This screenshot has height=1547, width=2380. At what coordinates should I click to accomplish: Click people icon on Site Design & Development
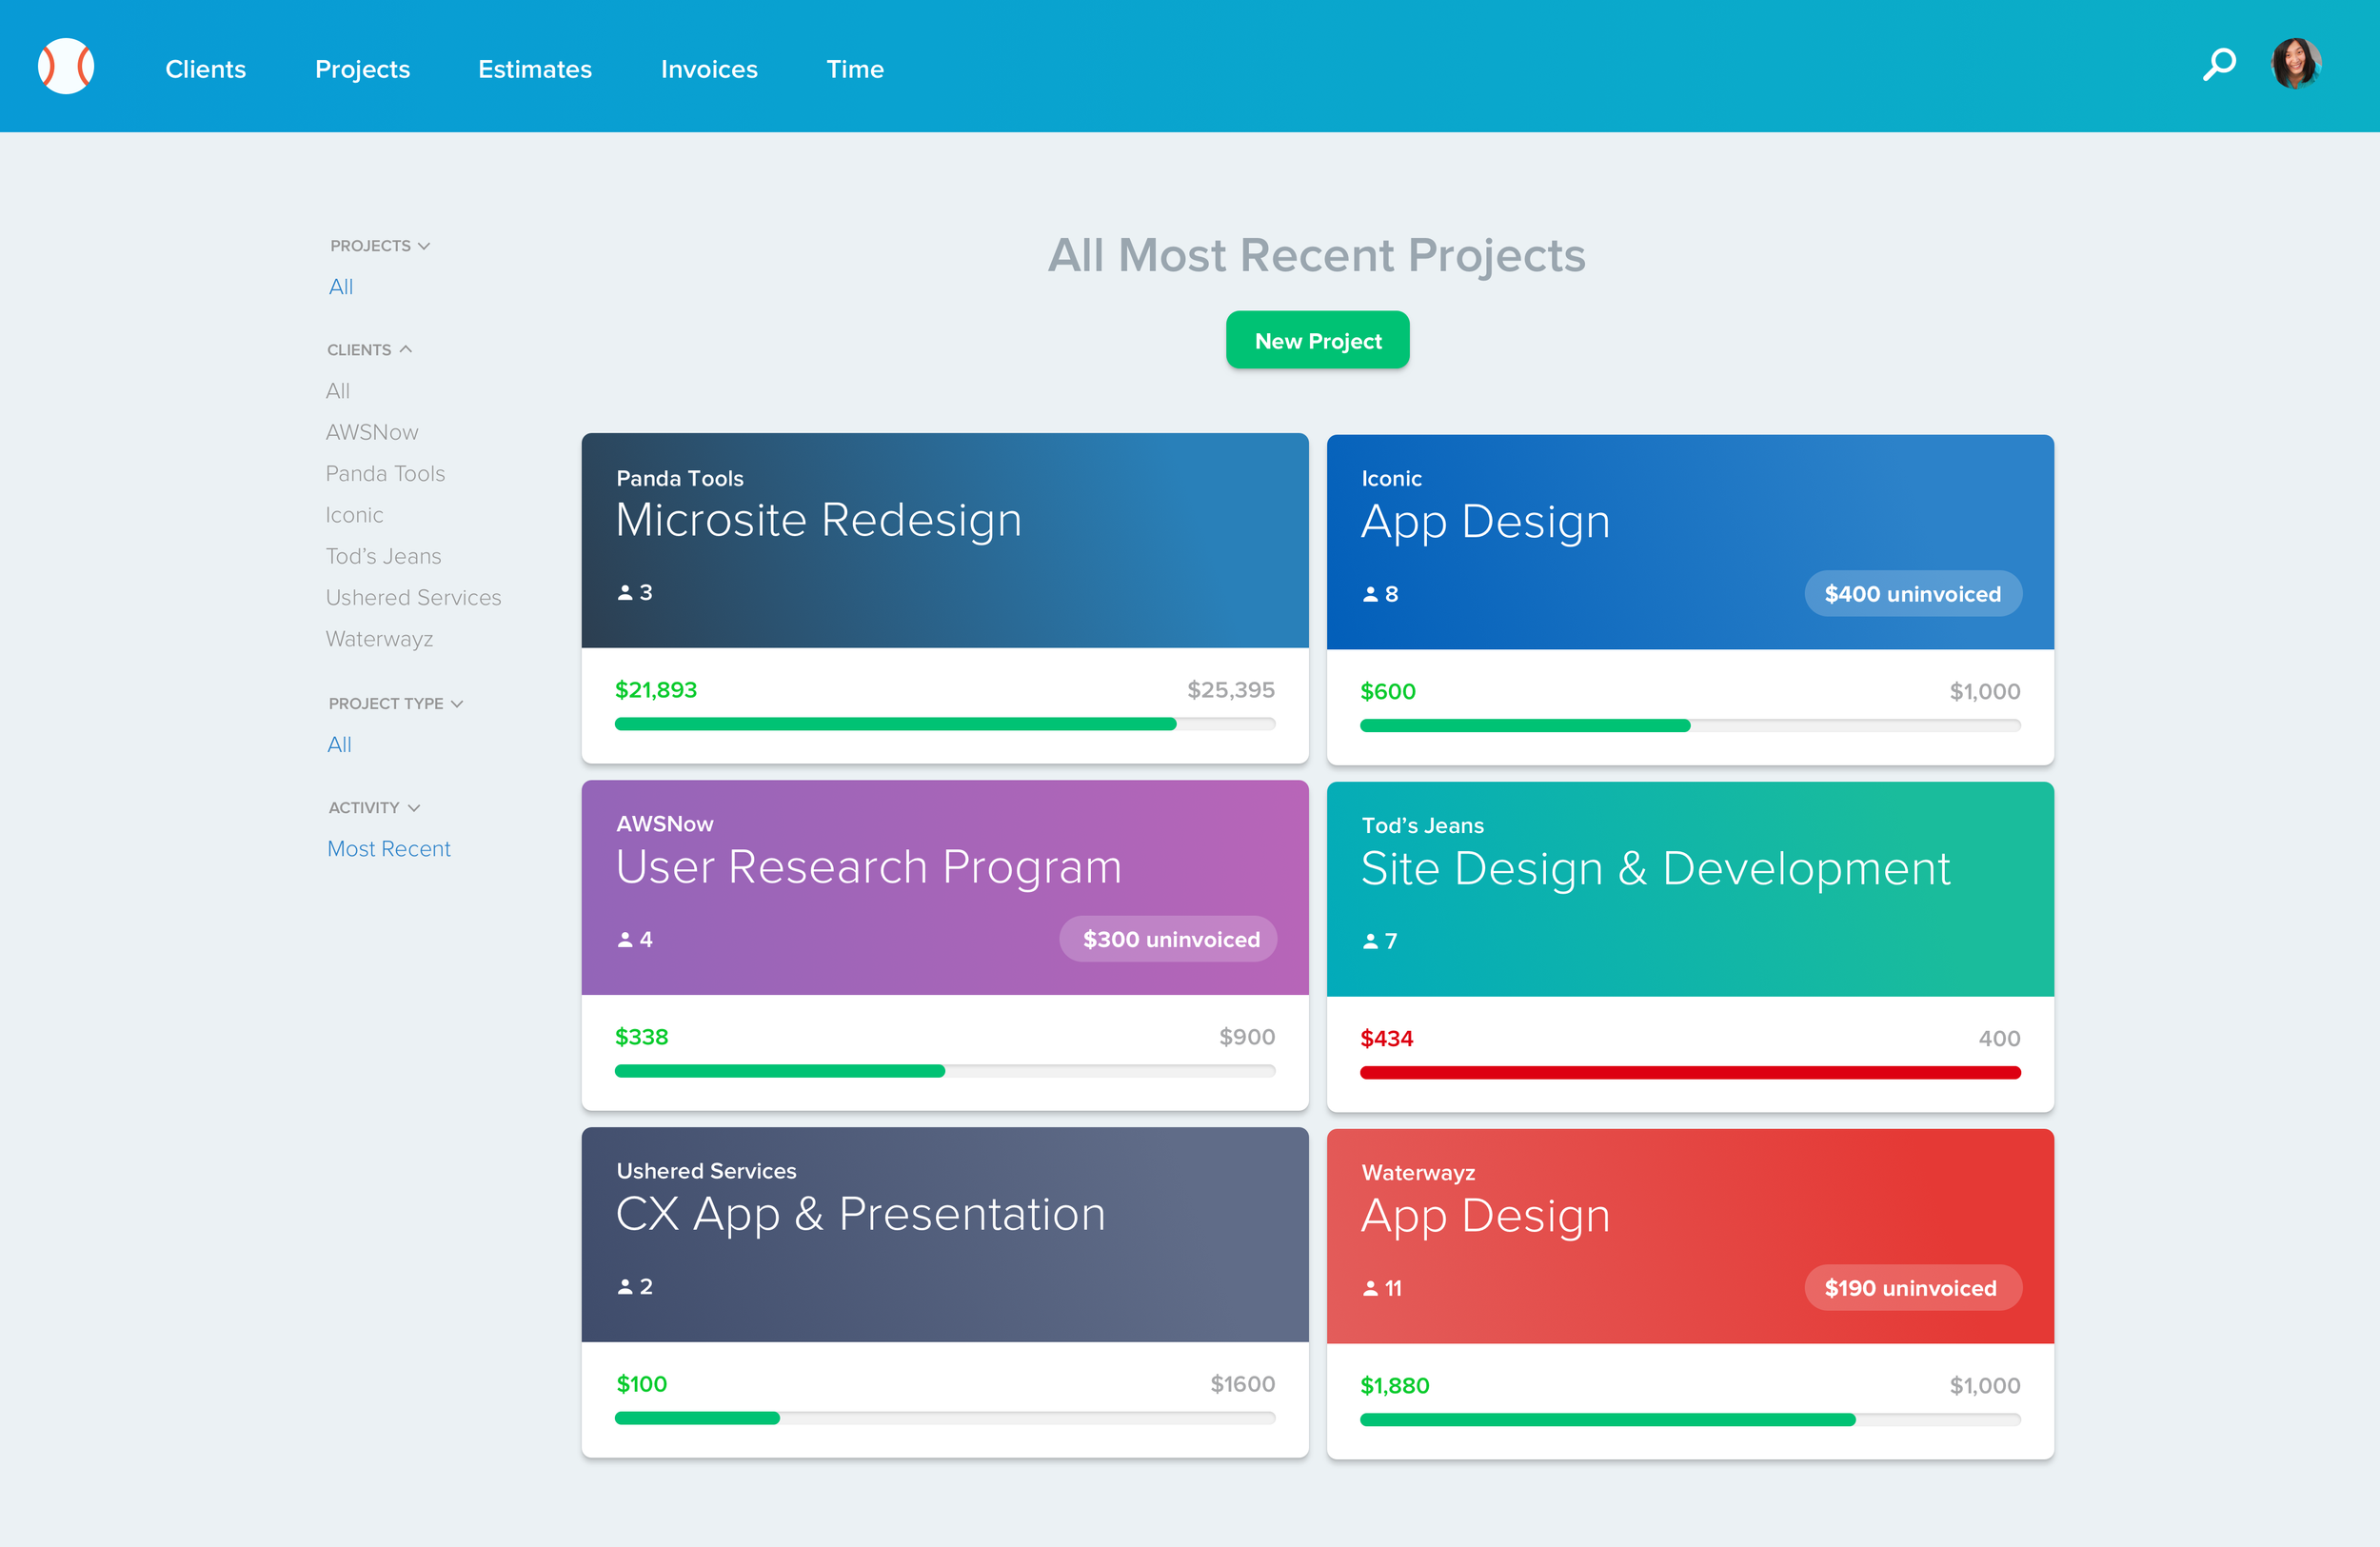point(1370,942)
